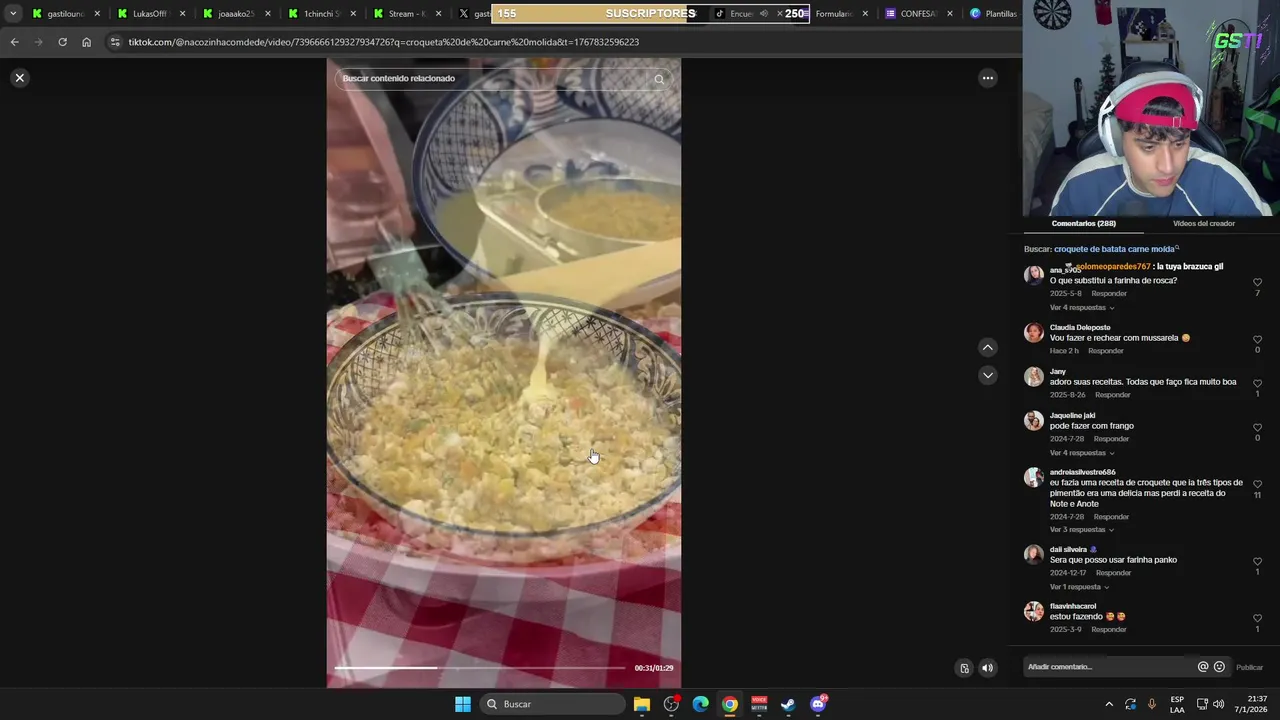Like andreiasilvestre686's comment
This screenshot has height=720, width=1280.
click(x=1257, y=485)
